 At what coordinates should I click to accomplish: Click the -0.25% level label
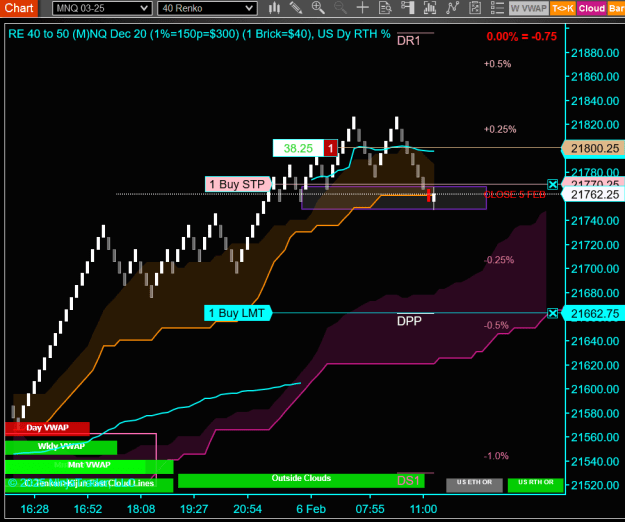(x=499, y=260)
